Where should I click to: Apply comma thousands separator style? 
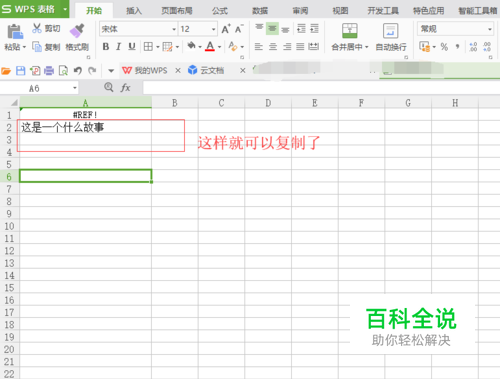point(458,46)
